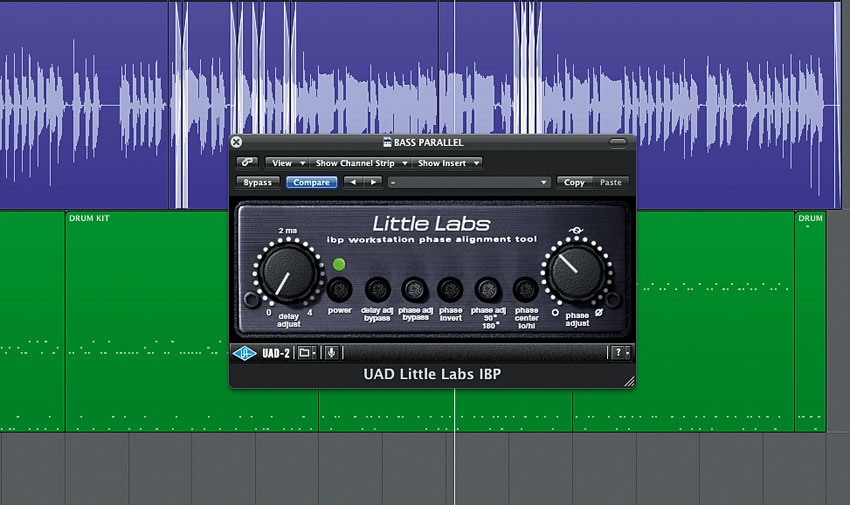Click the delay adjust knob
The image size is (850, 505).
[287, 274]
